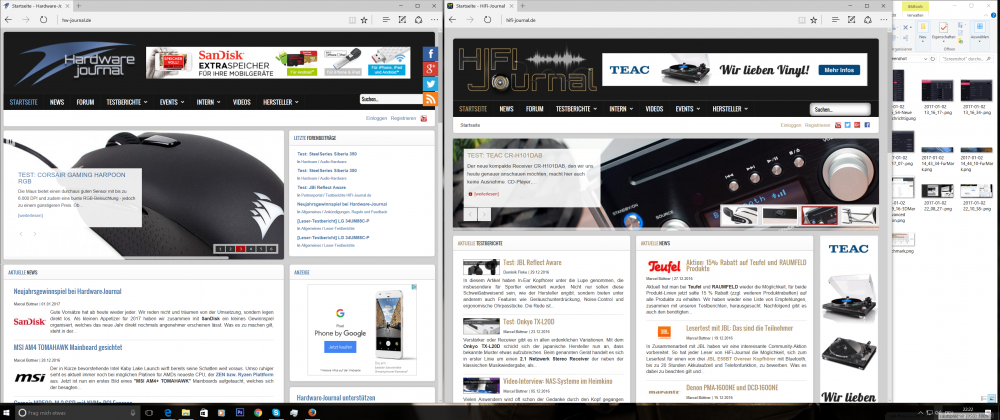Image resolution: width=1000 pixels, height=420 pixels.
Task: Open Forum menu on Hardware-Journal
Action: click(85, 102)
